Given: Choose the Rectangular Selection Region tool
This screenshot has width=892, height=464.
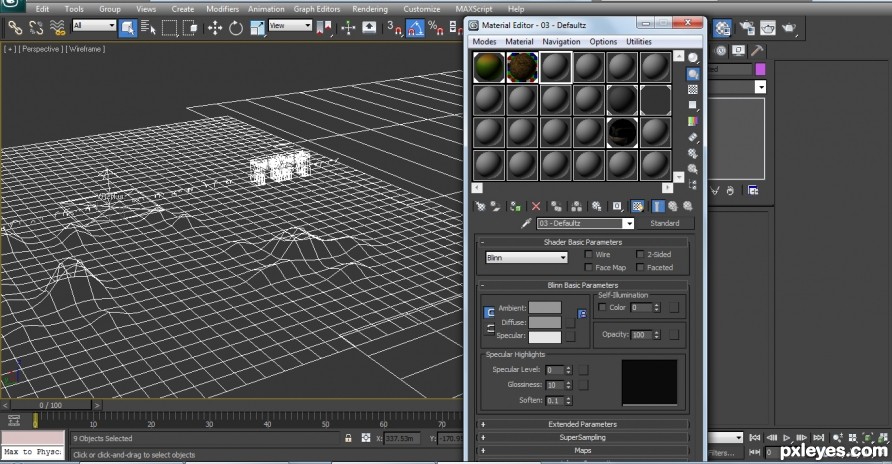Looking at the screenshot, I should [169, 27].
